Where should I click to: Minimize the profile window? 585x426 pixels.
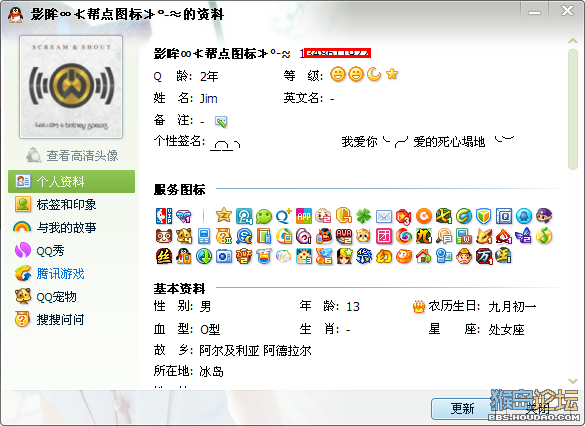(534, 12)
